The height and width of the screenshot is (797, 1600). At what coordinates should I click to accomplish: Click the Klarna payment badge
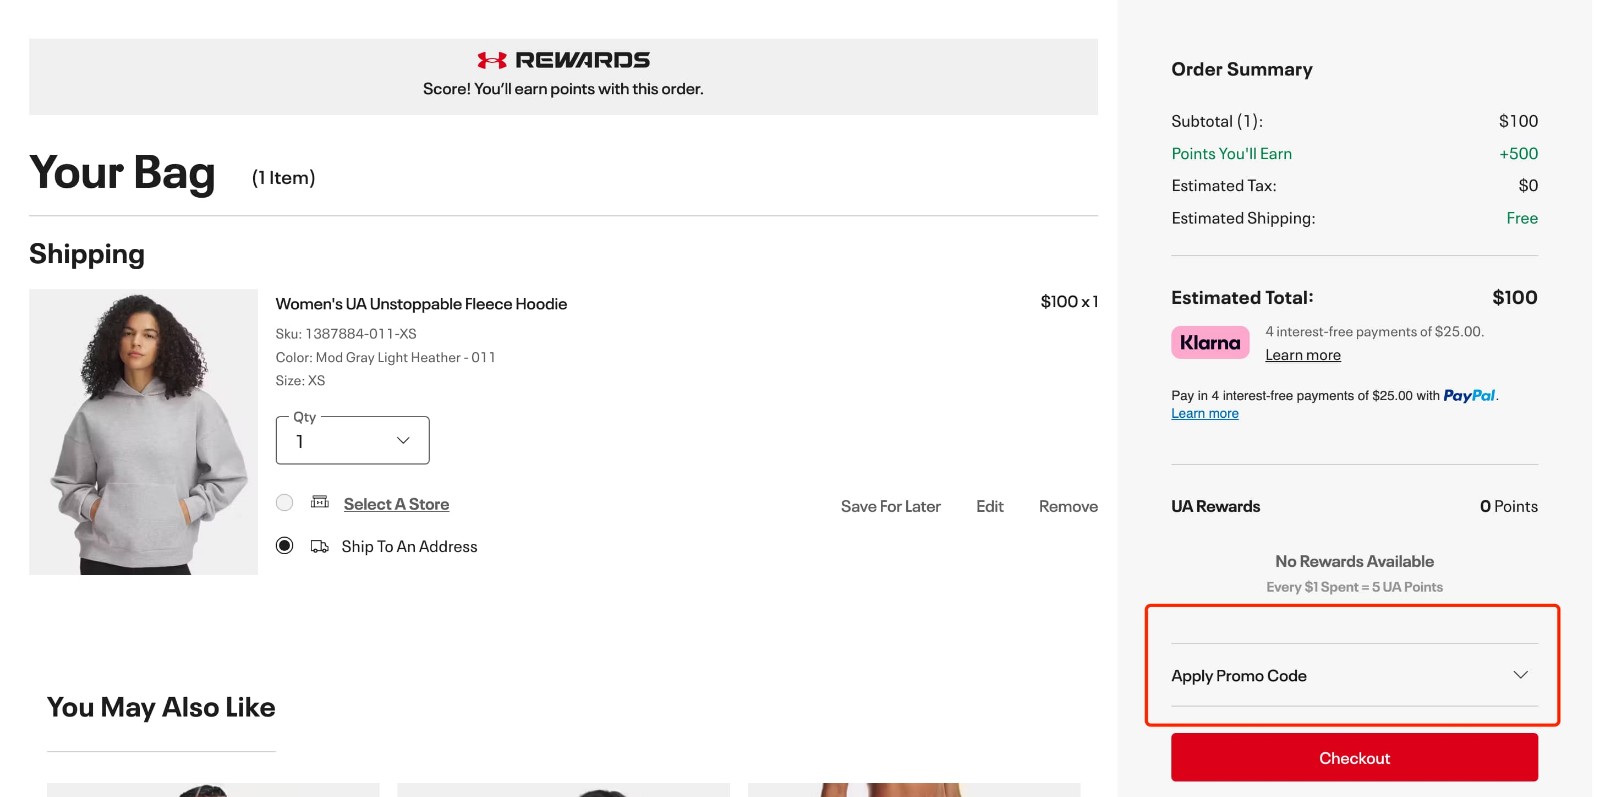click(1210, 341)
